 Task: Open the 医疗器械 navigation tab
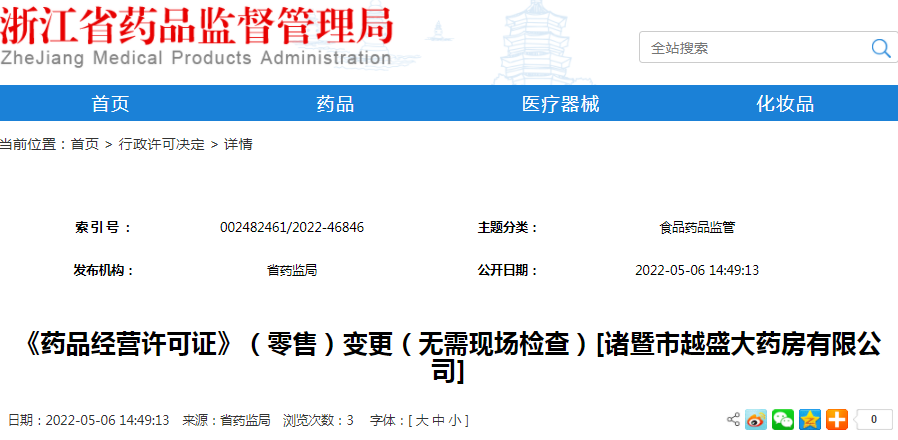pyautogui.click(x=560, y=104)
